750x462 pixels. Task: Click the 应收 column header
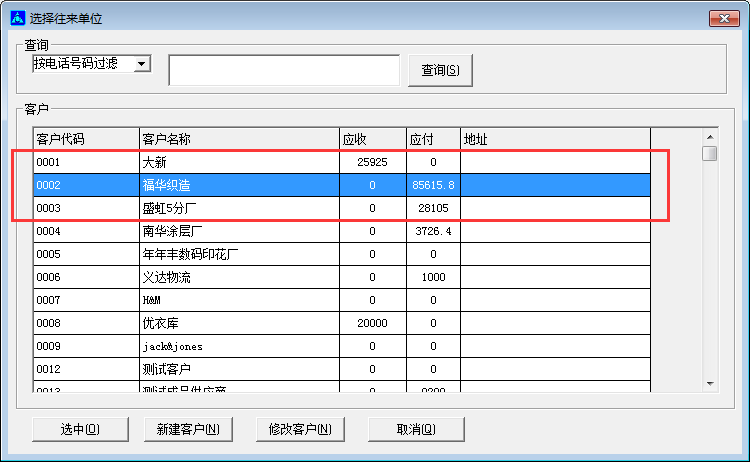[373, 139]
